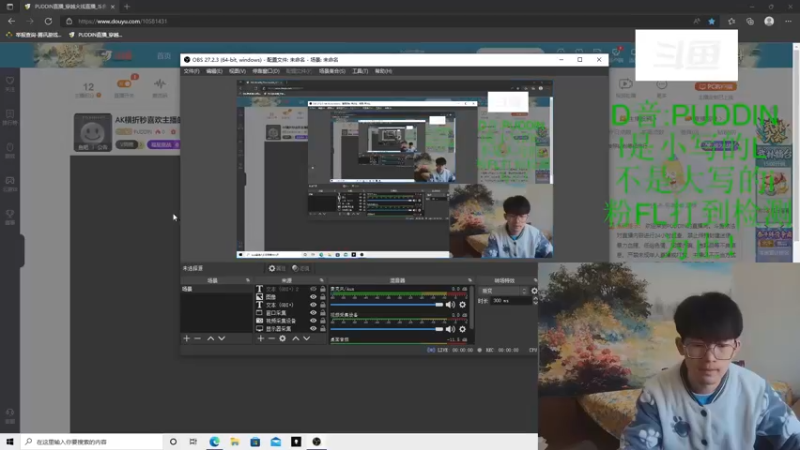Image resolution: width=800 pixels, height=450 pixels.
Task: Adjust transition duration stepper arrows
Action: pos(535,301)
